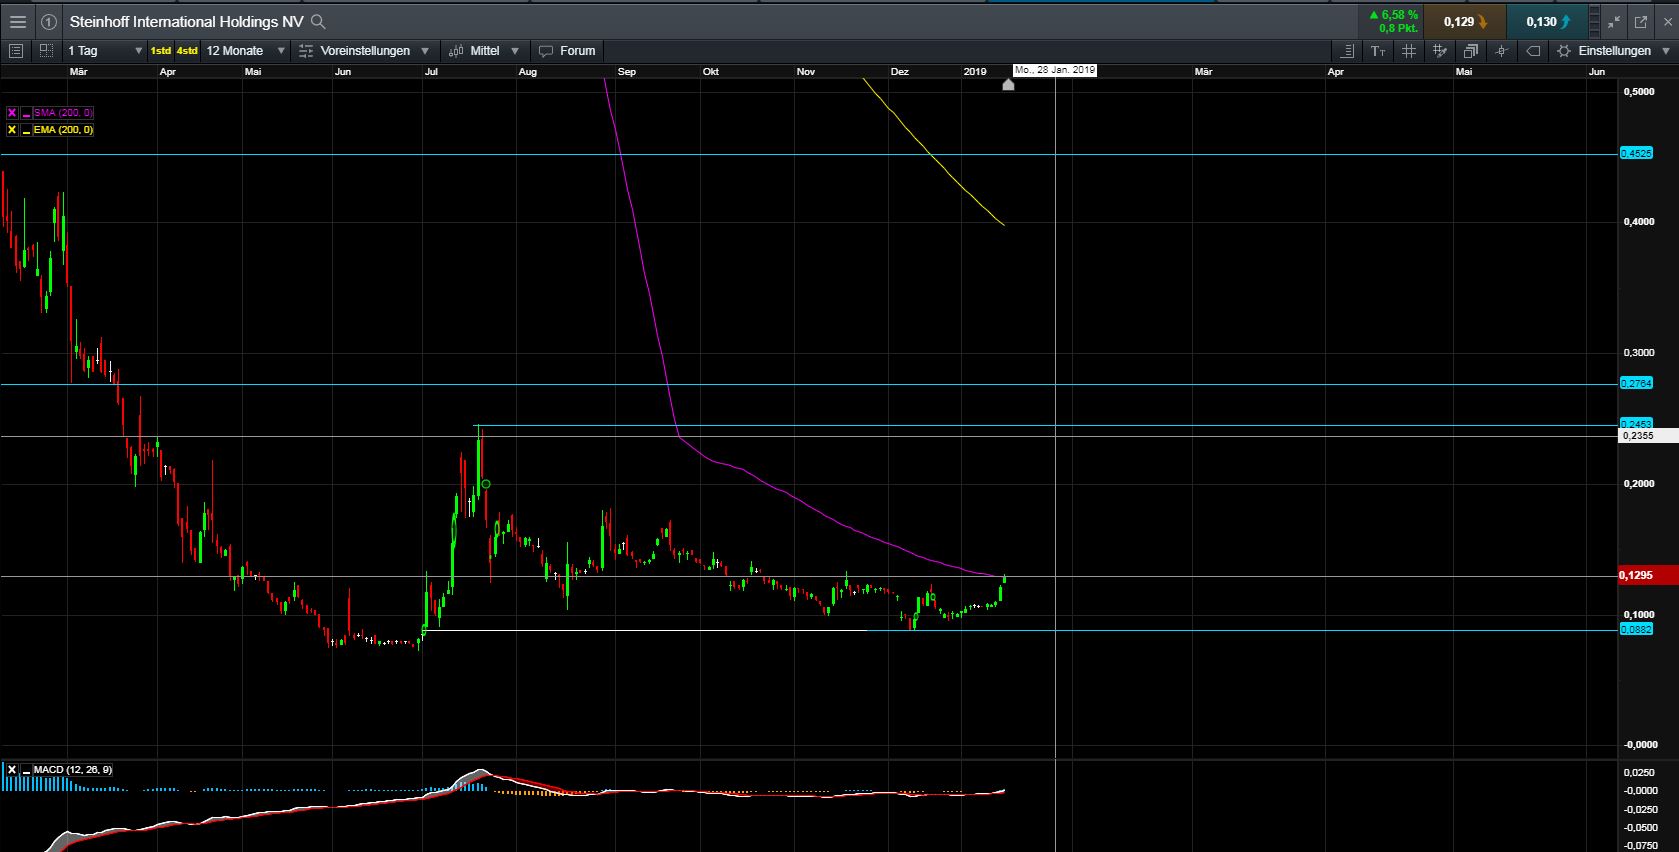Click the 28 Jan. 2019 date marker
1679x852 pixels.
click(1055, 70)
